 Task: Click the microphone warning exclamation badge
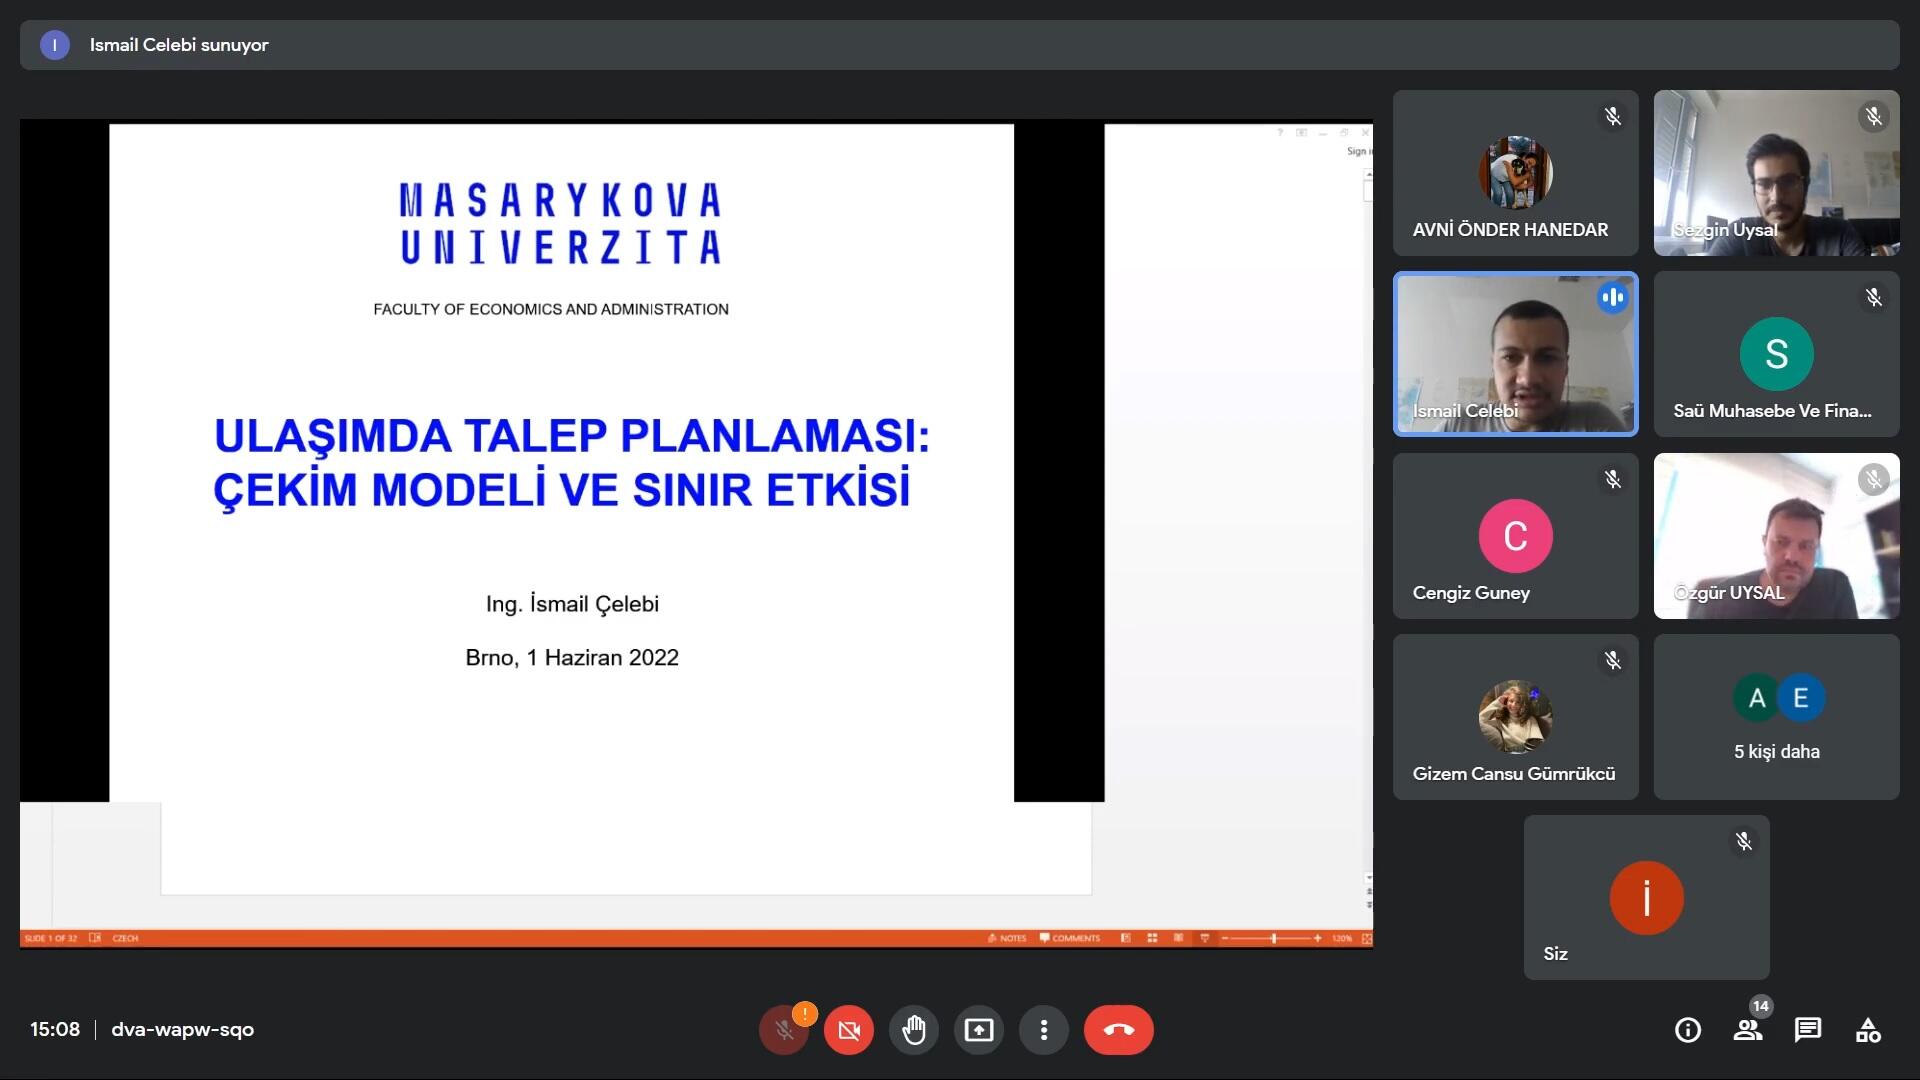tap(804, 1014)
